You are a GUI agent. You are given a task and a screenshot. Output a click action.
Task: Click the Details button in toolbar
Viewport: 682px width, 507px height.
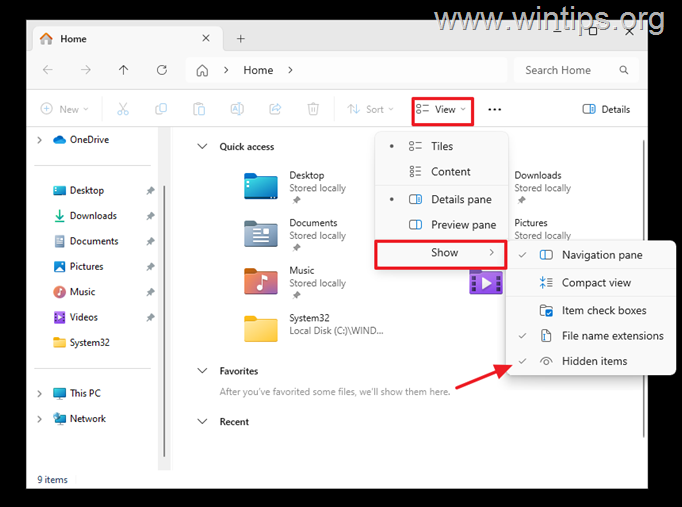coord(606,110)
